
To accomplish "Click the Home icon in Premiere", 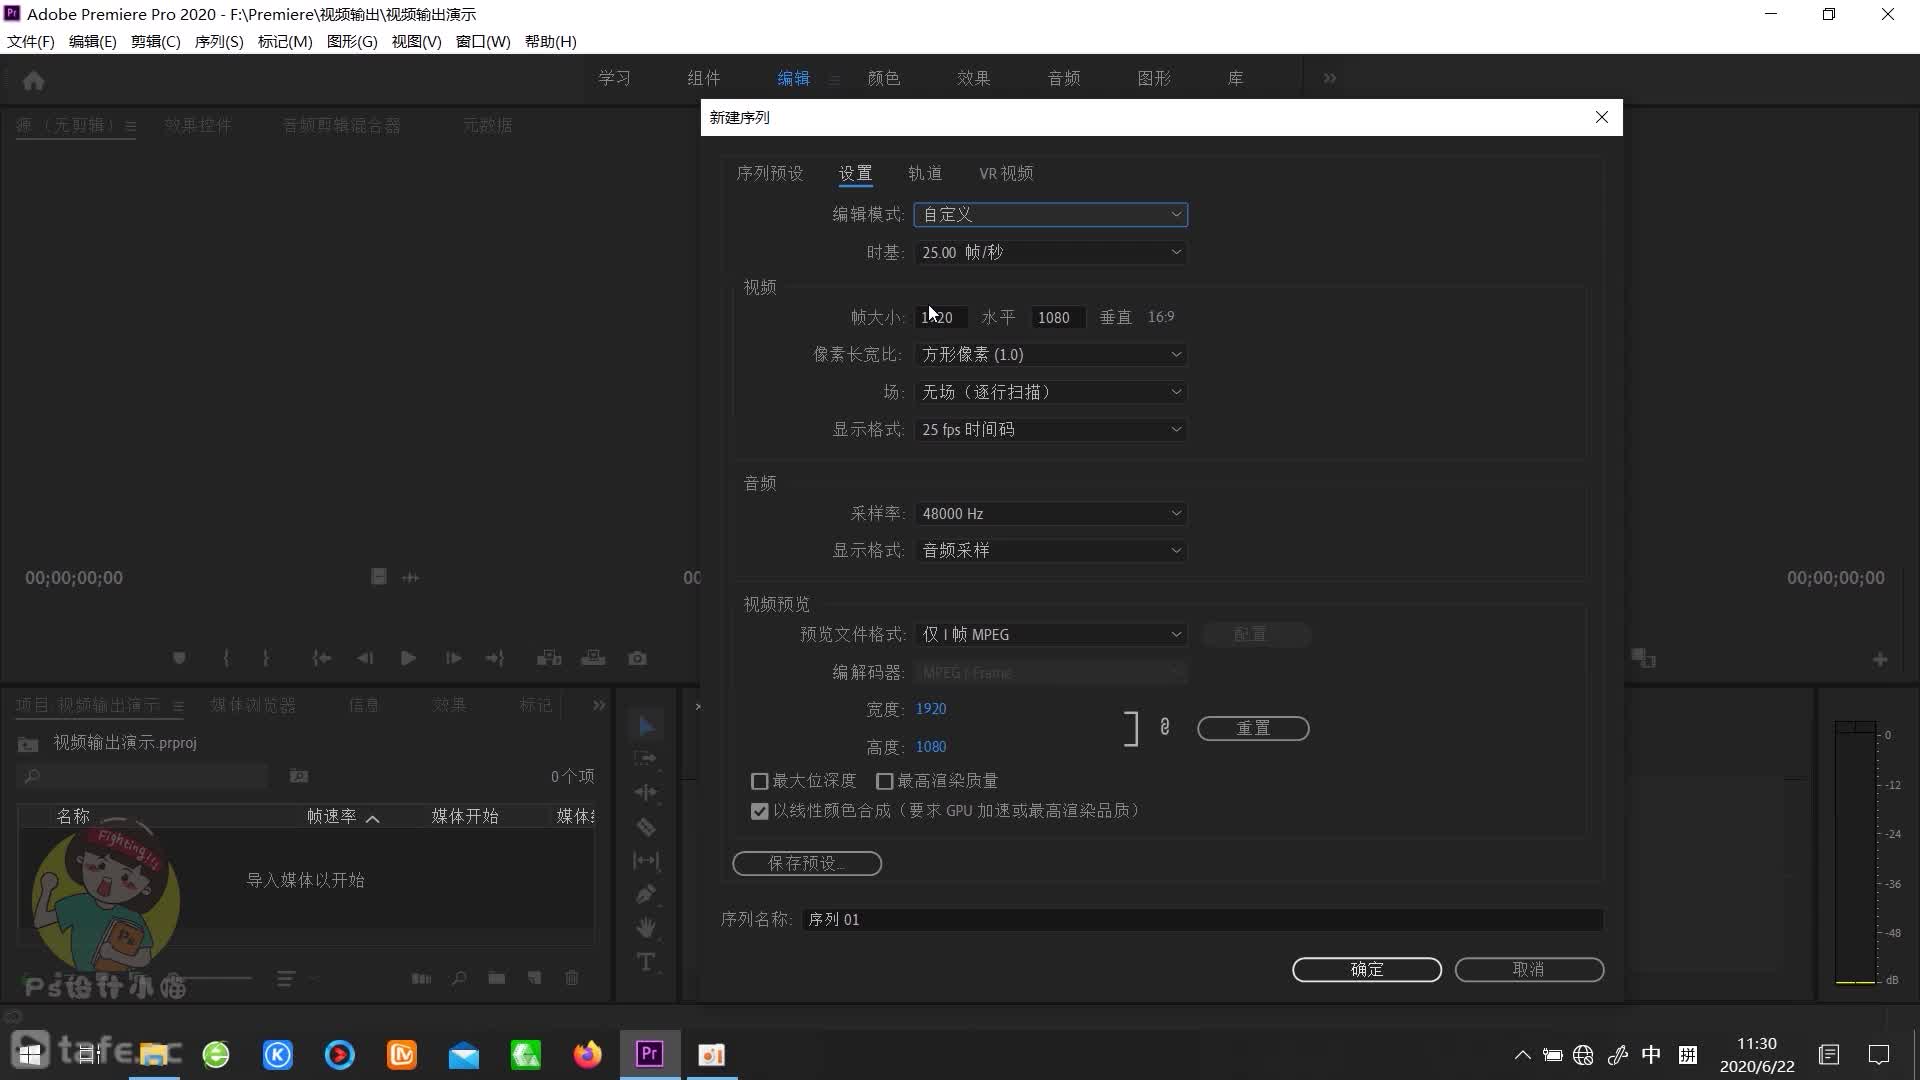I will click(x=33, y=80).
